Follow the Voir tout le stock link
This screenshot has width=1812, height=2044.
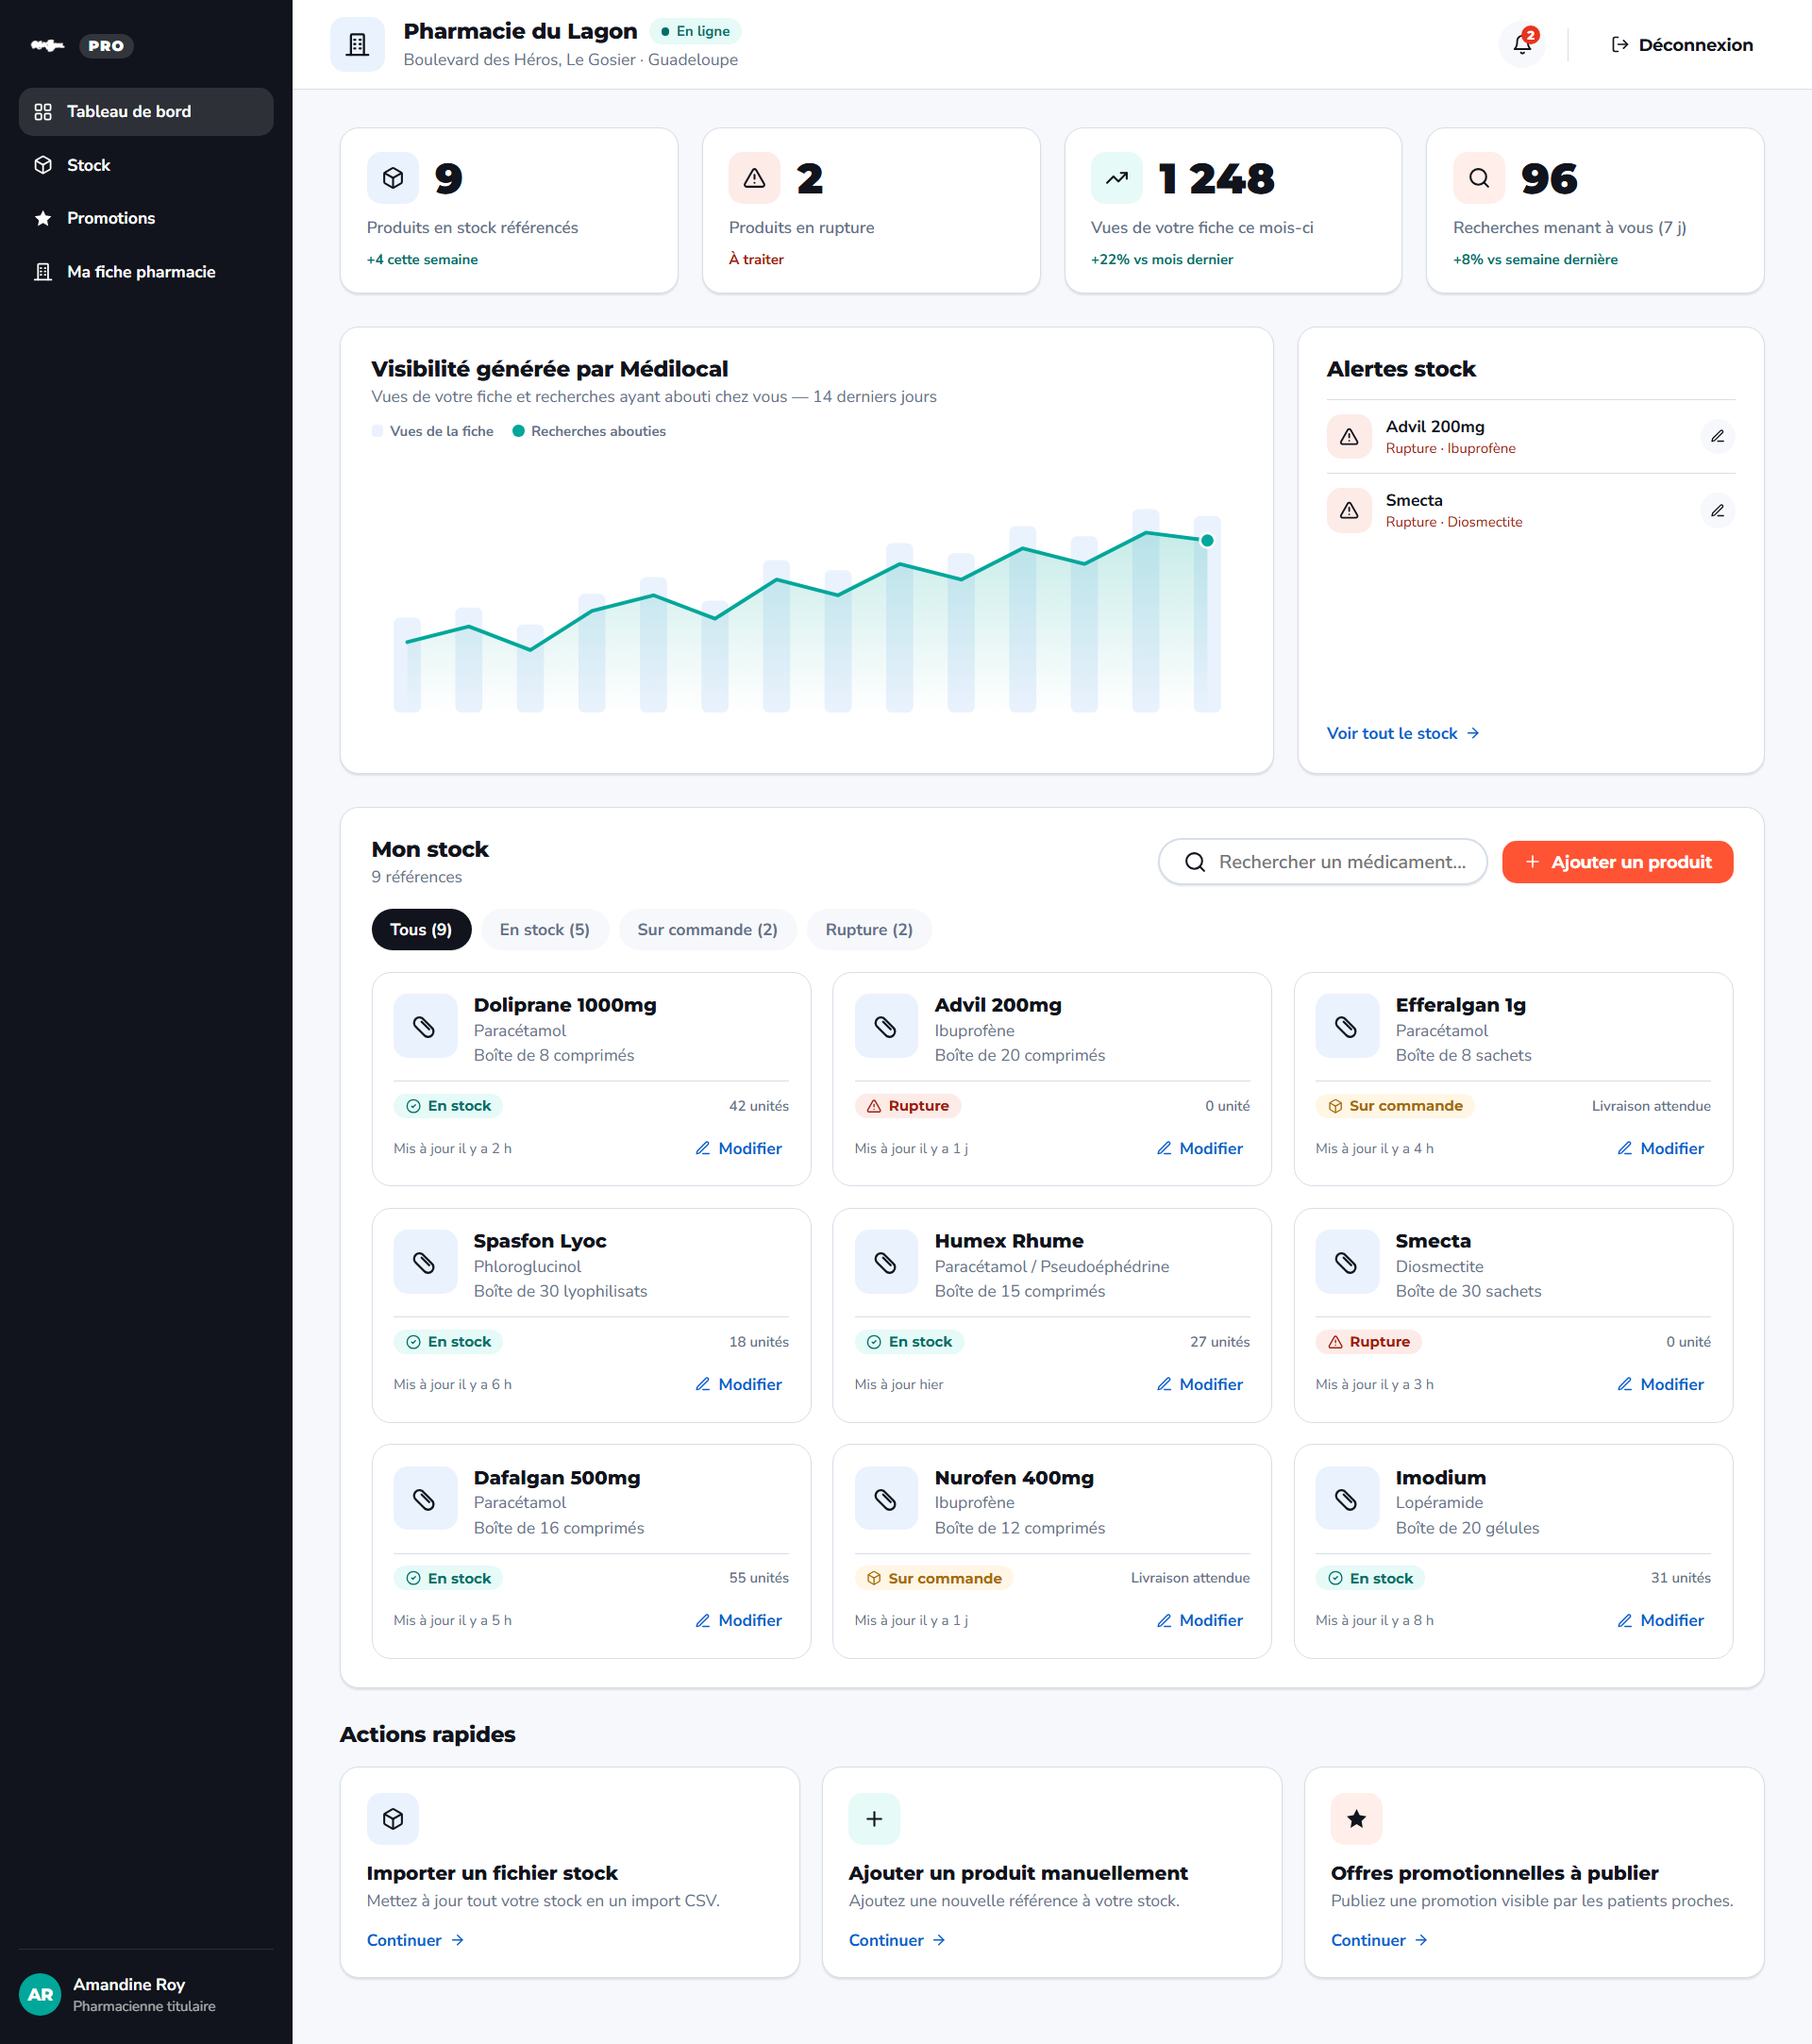1402,733
